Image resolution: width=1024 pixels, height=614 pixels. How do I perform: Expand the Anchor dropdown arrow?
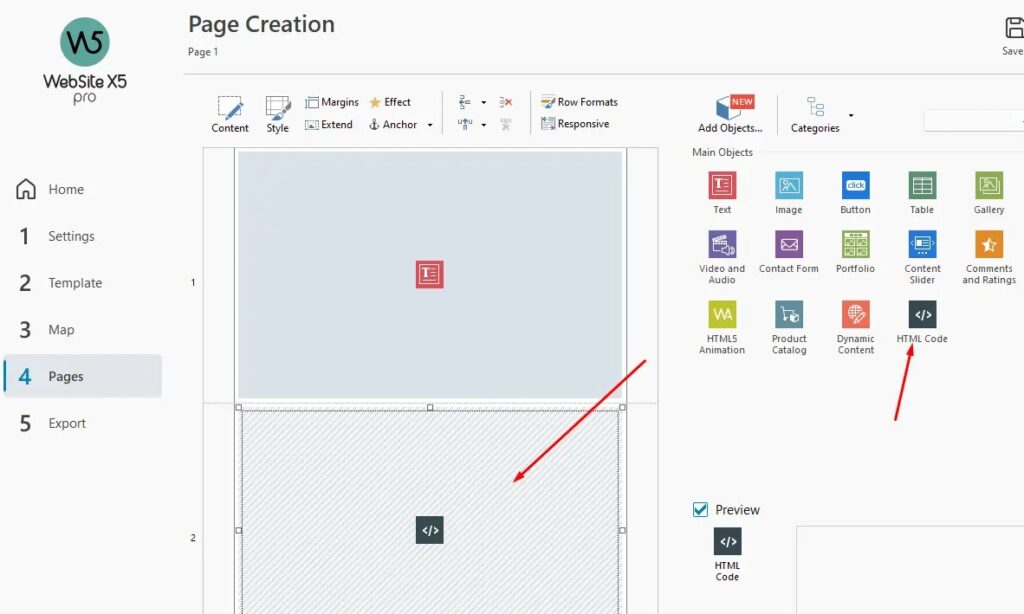(430, 125)
